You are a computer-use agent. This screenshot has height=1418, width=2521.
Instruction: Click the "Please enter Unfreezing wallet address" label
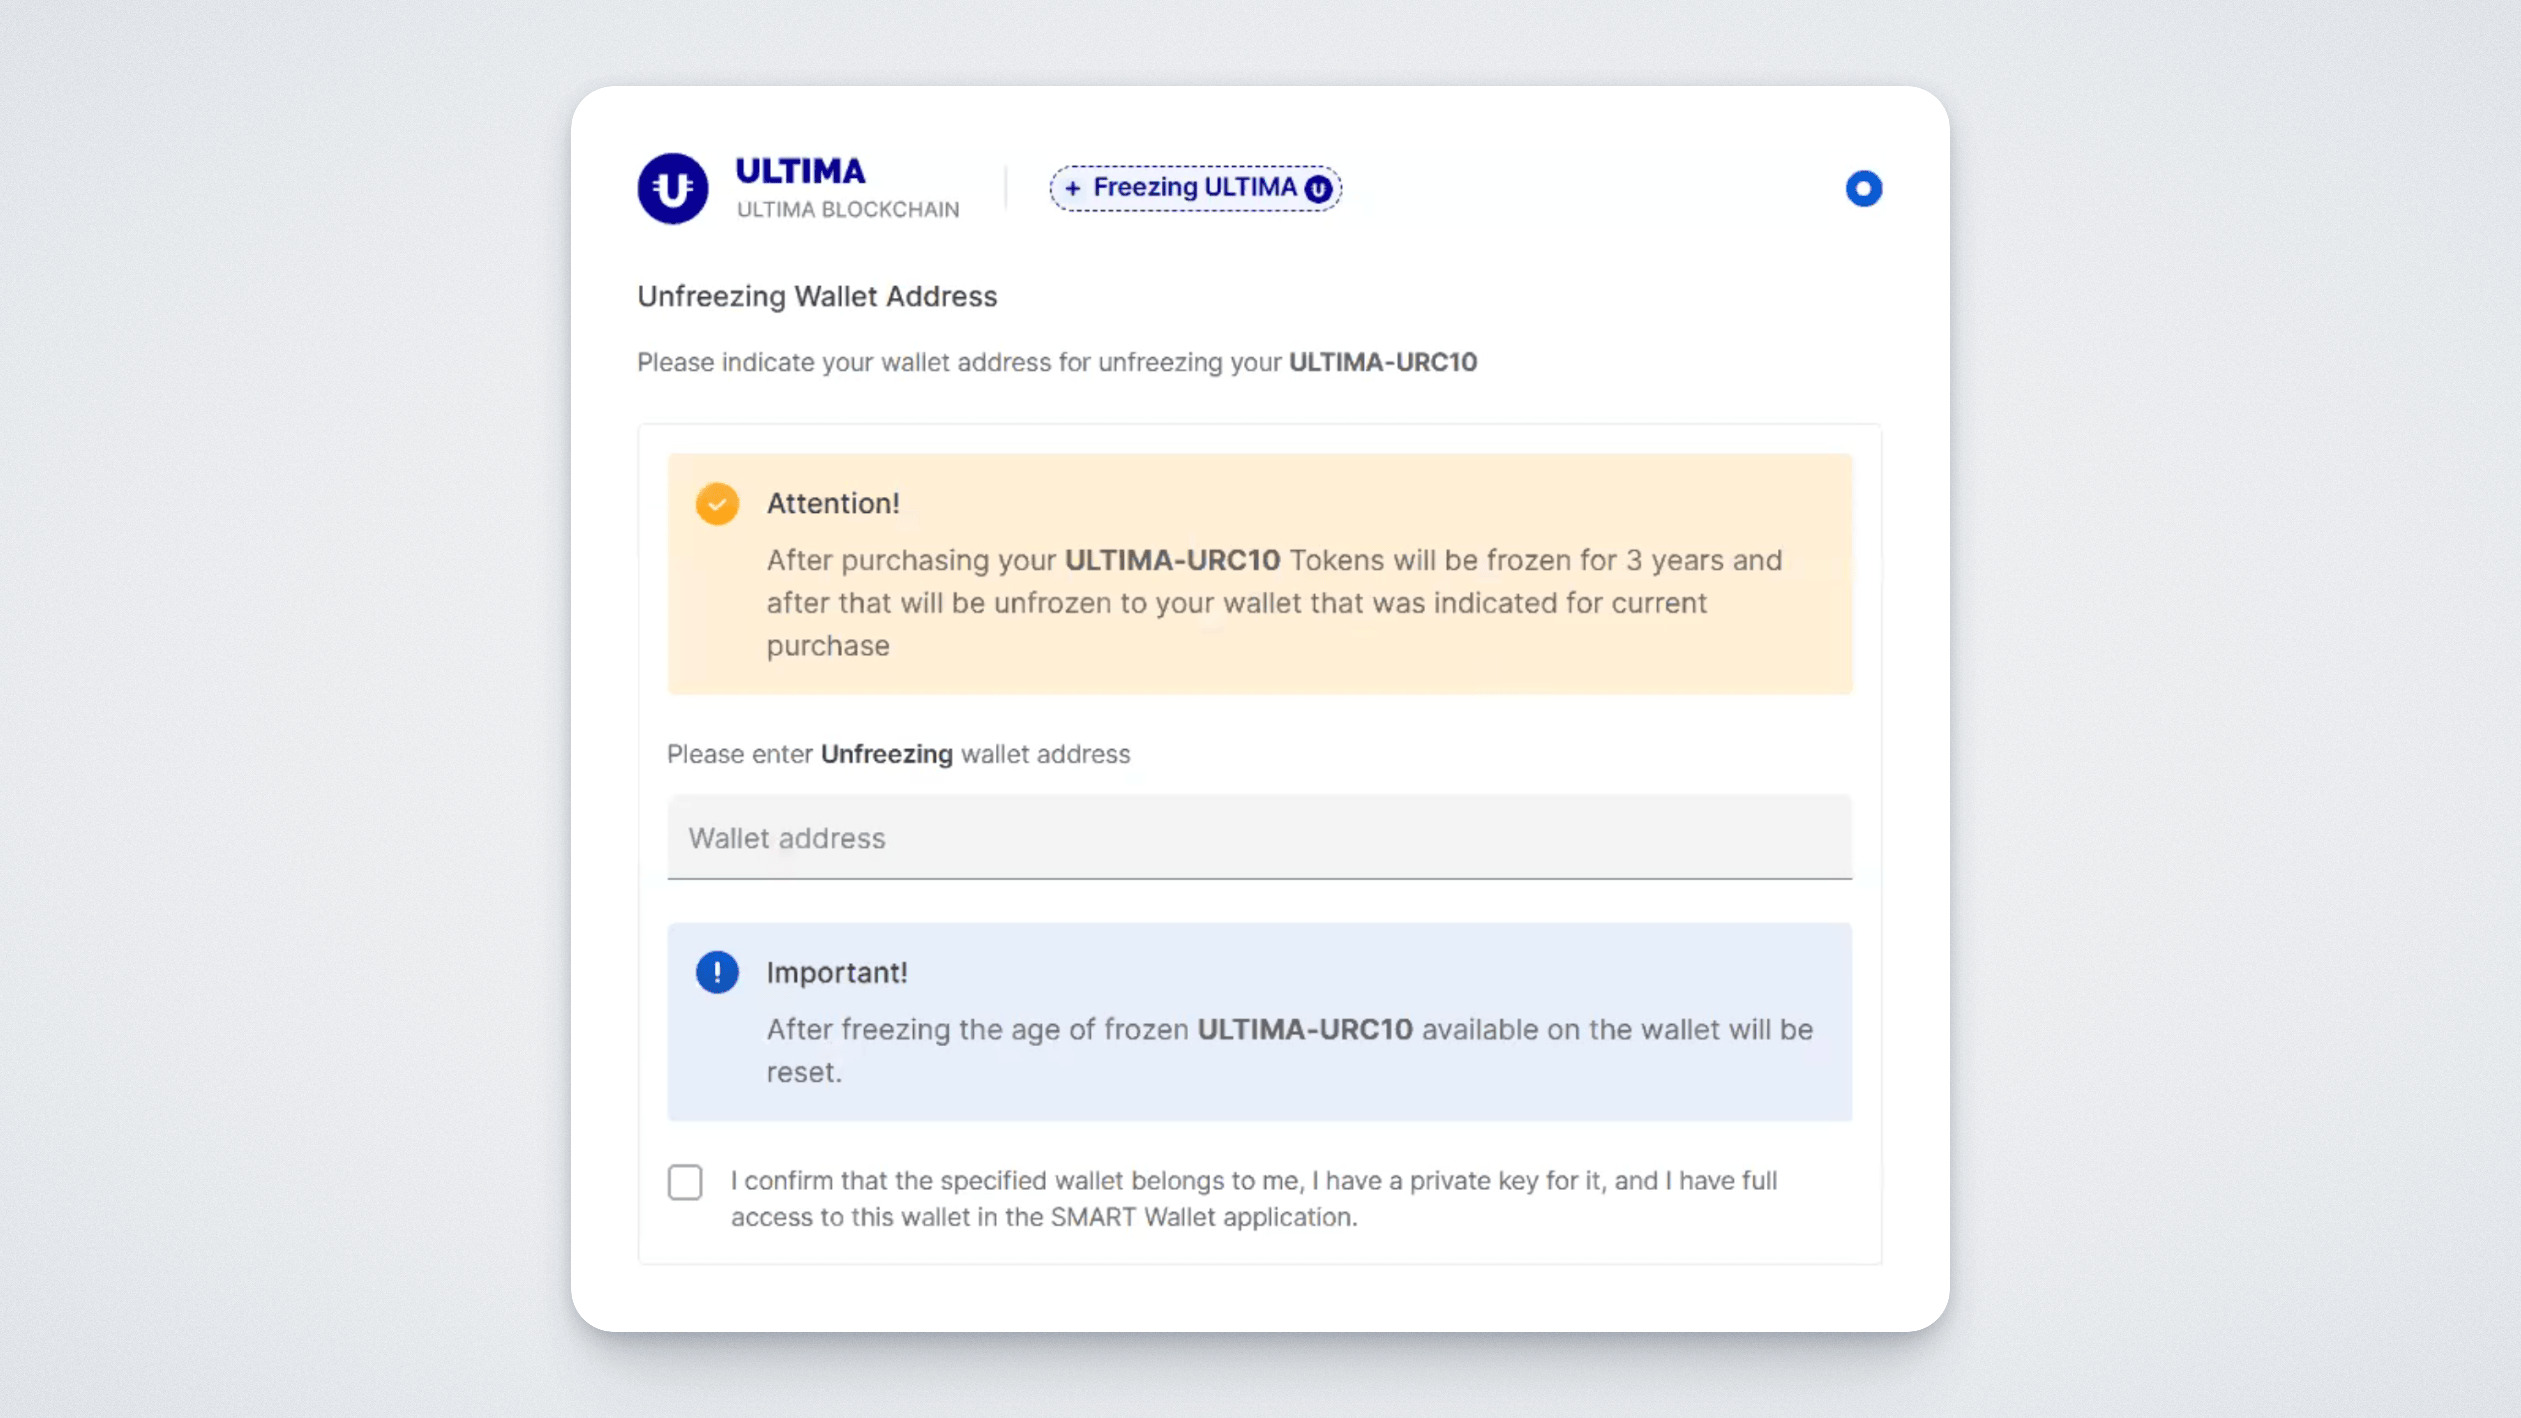coord(898,754)
